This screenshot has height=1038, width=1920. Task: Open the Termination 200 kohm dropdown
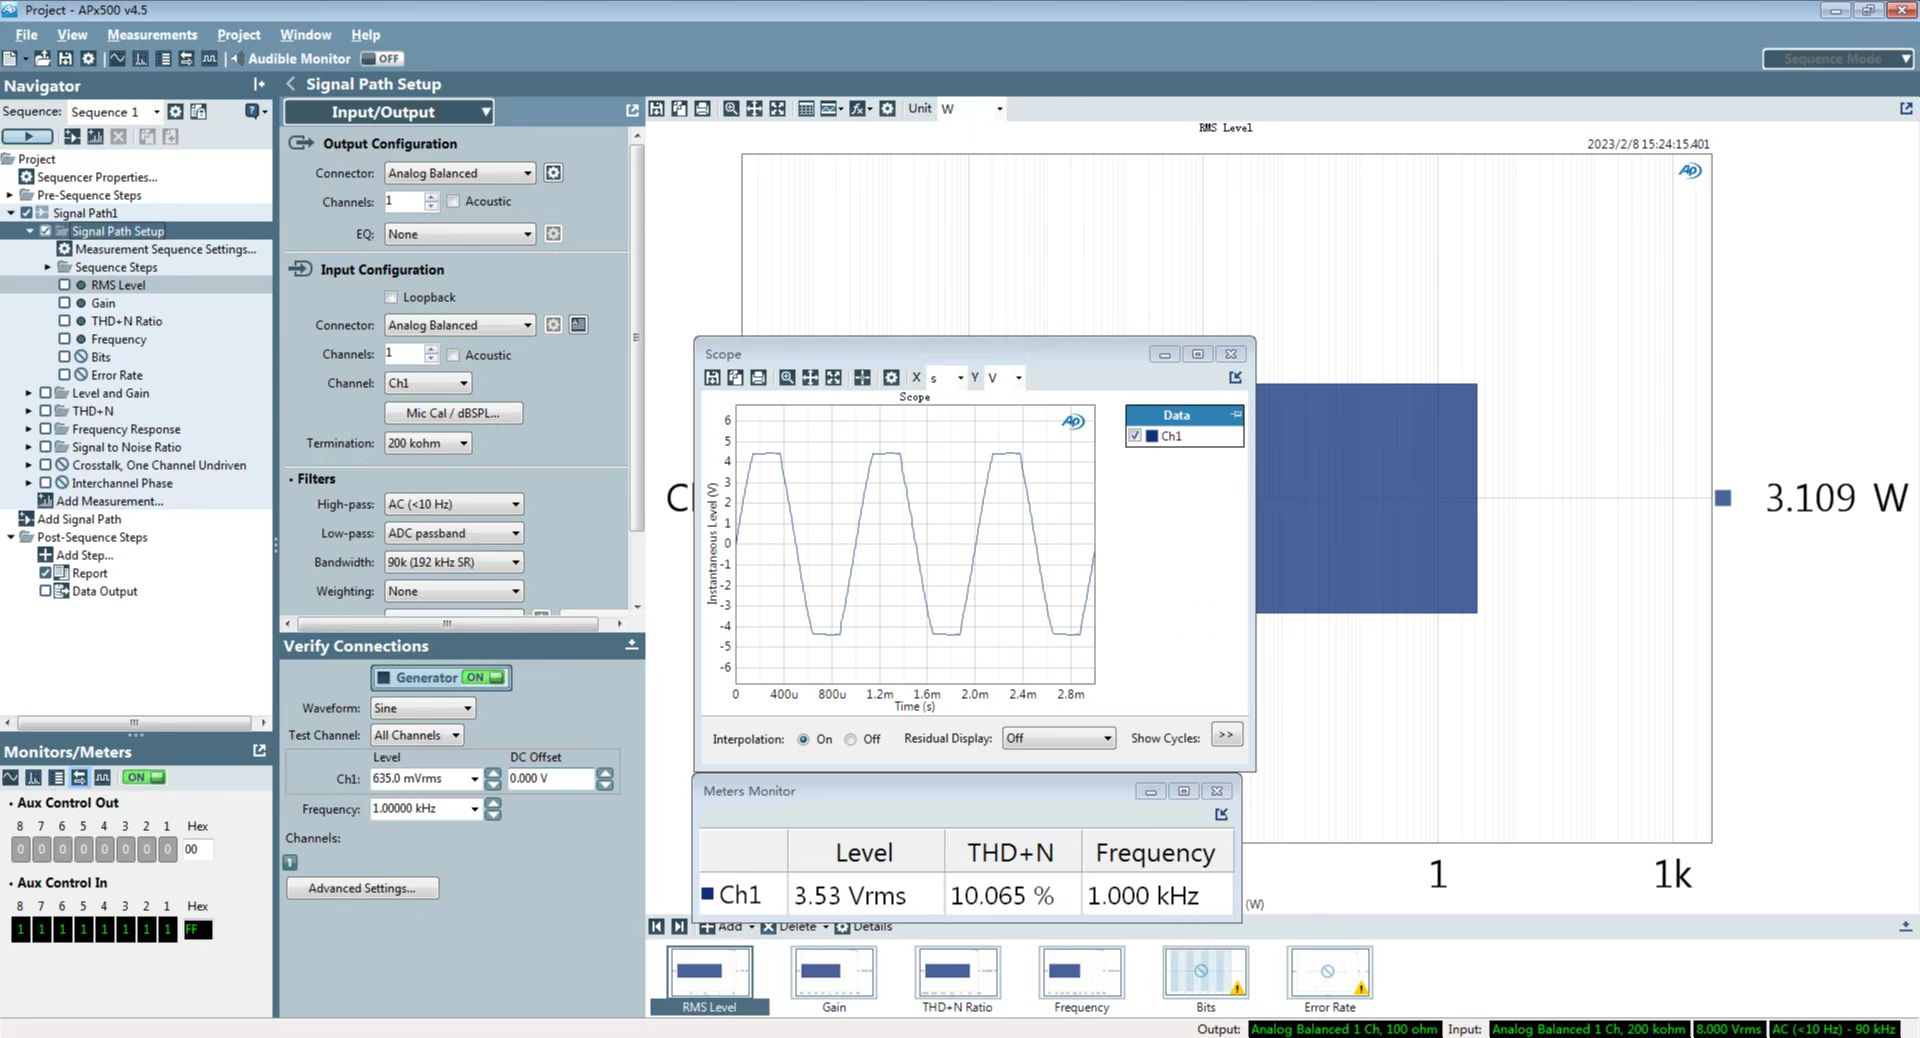tap(427, 443)
